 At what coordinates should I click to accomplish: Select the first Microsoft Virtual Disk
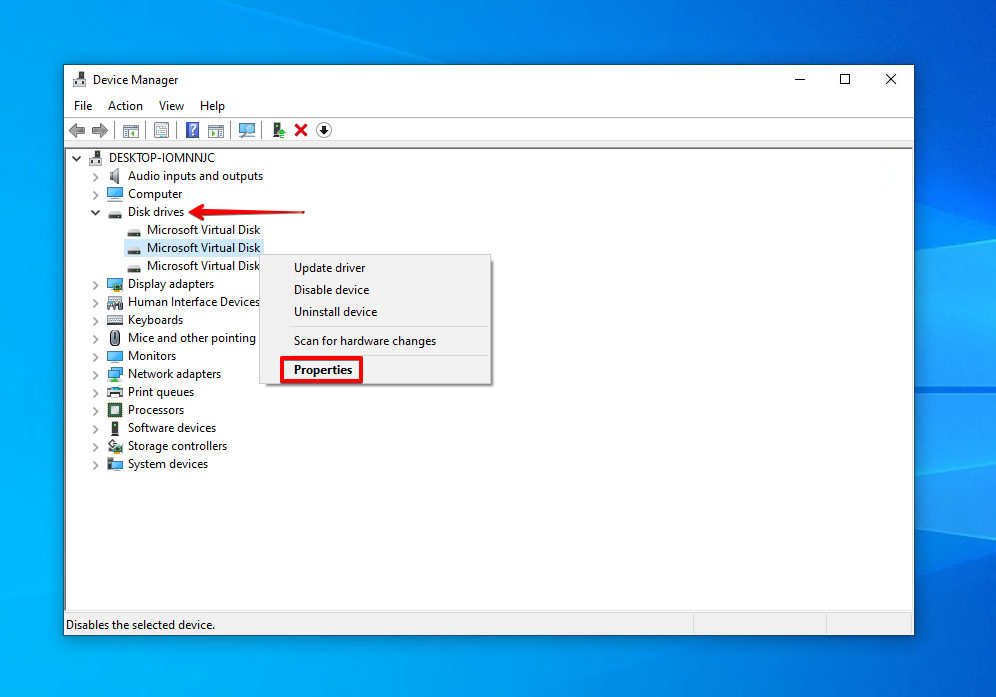(x=203, y=230)
